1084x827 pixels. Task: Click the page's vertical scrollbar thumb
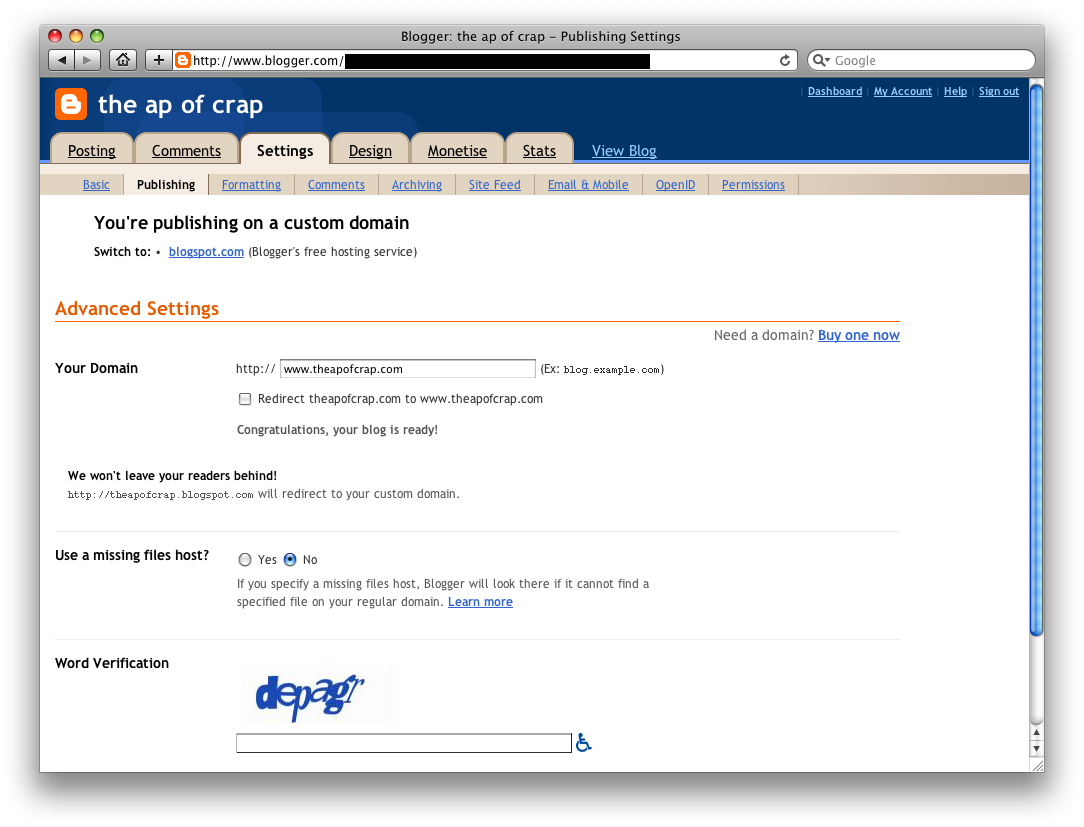(1036, 360)
